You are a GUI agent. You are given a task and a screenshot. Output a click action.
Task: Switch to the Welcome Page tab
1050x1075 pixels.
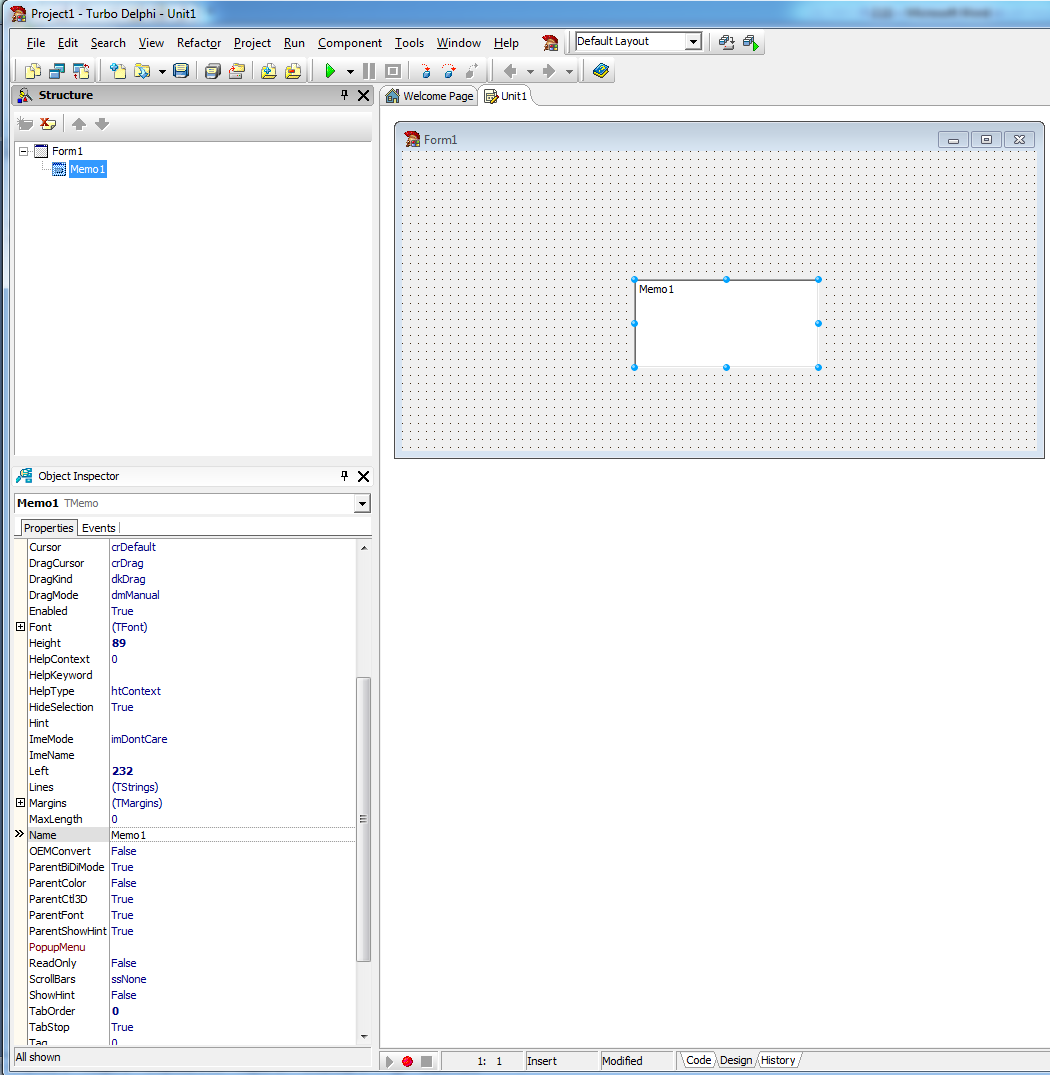coord(429,96)
